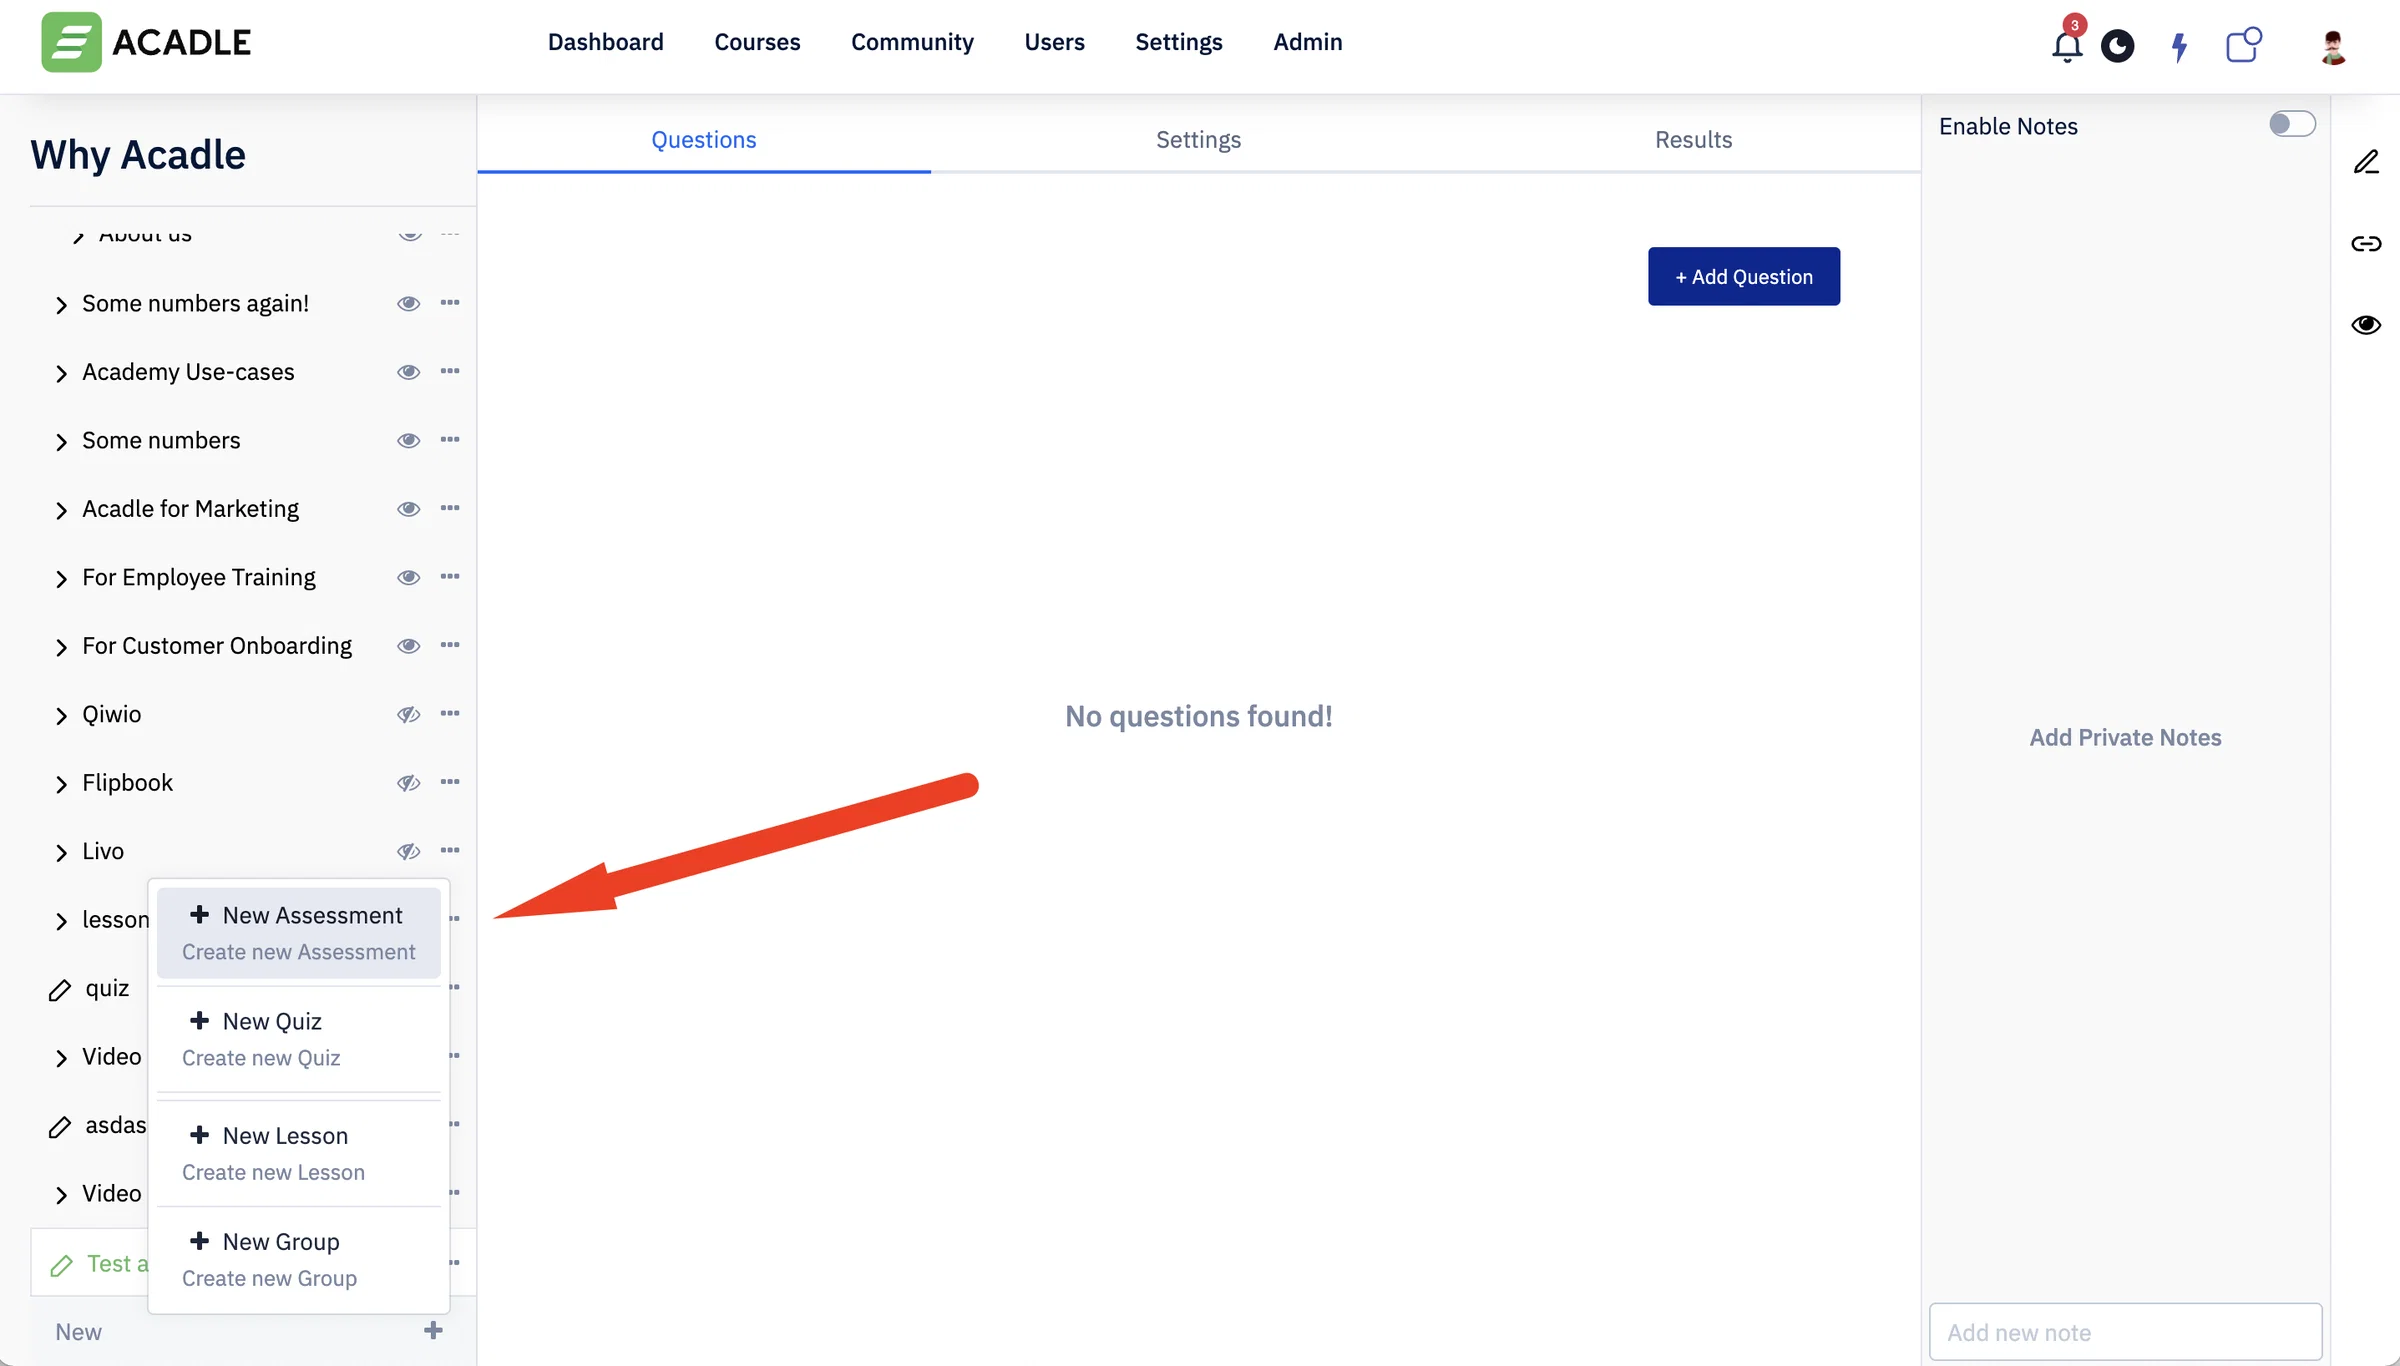Expand the Flipbook group

point(61,784)
